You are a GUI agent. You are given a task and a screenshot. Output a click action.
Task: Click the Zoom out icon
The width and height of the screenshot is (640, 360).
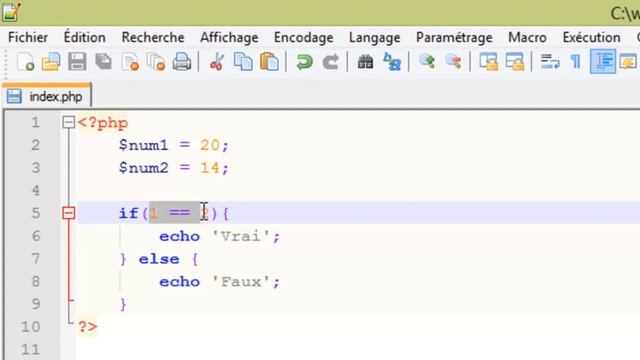coord(453,62)
